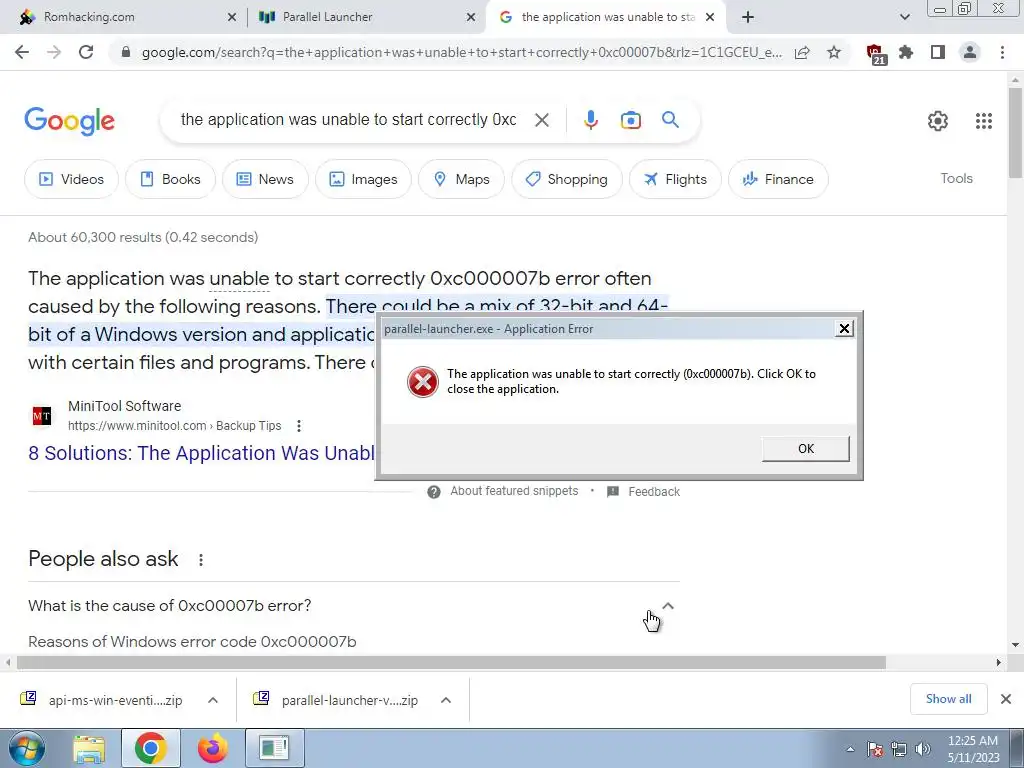Go back to the previous page
This screenshot has width=1024, height=768.
[x=22, y=52]
